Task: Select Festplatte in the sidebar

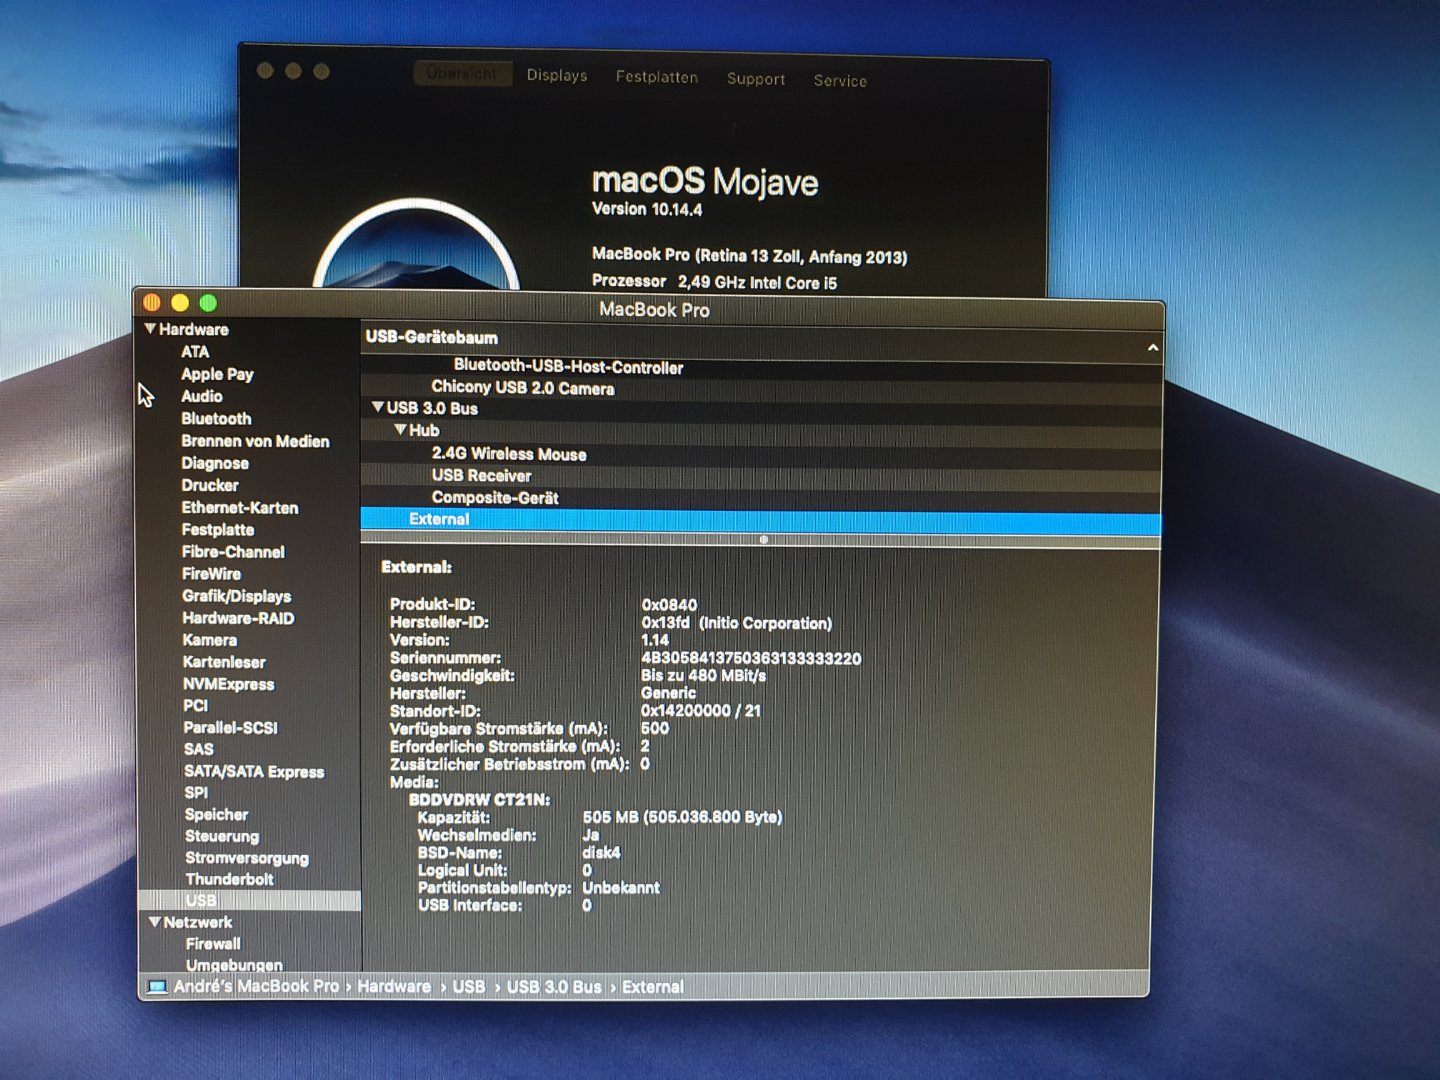Action: point(218,530)
